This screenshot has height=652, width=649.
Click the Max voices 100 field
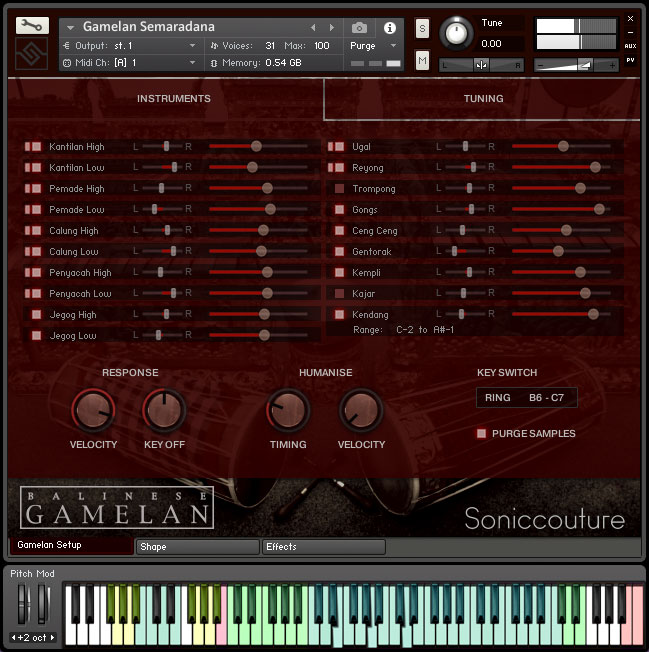coord(322,46)
